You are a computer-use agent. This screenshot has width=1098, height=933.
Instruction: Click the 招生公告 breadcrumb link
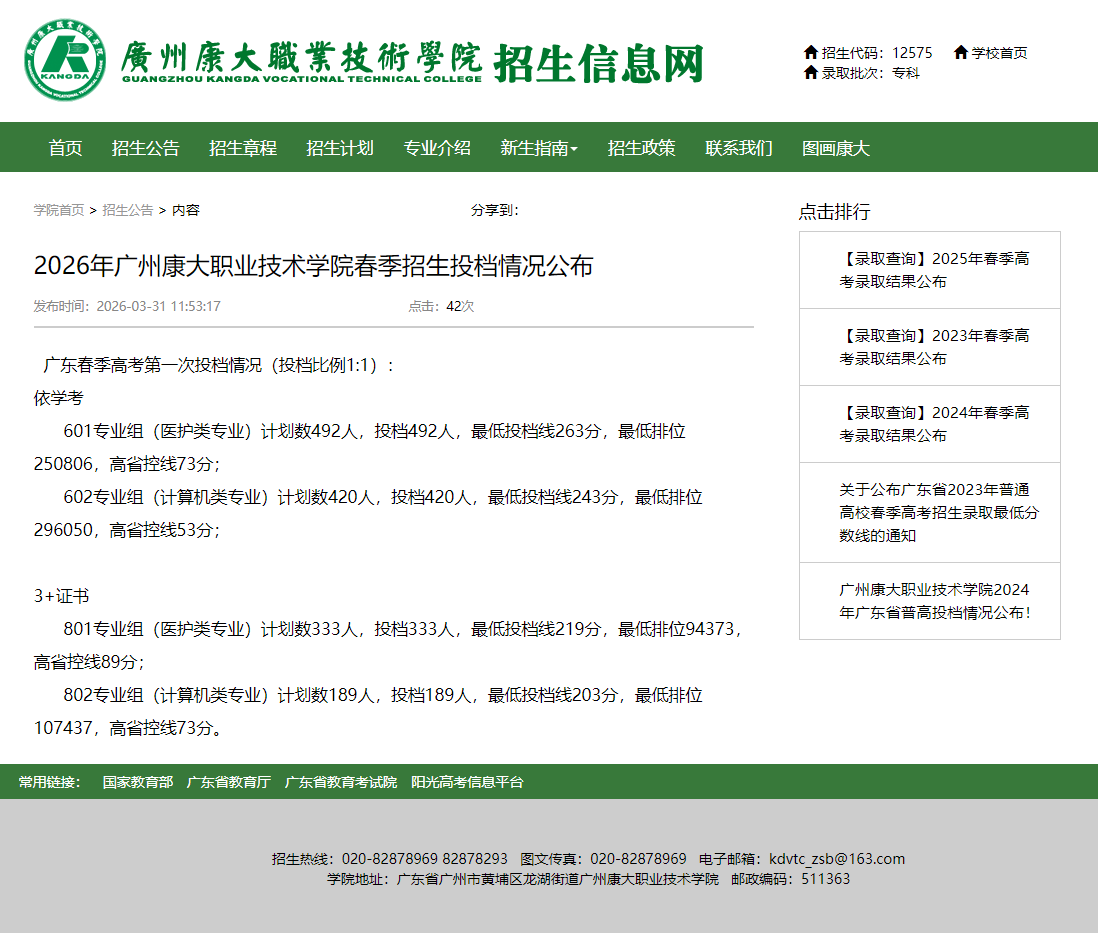pos(128,211)
